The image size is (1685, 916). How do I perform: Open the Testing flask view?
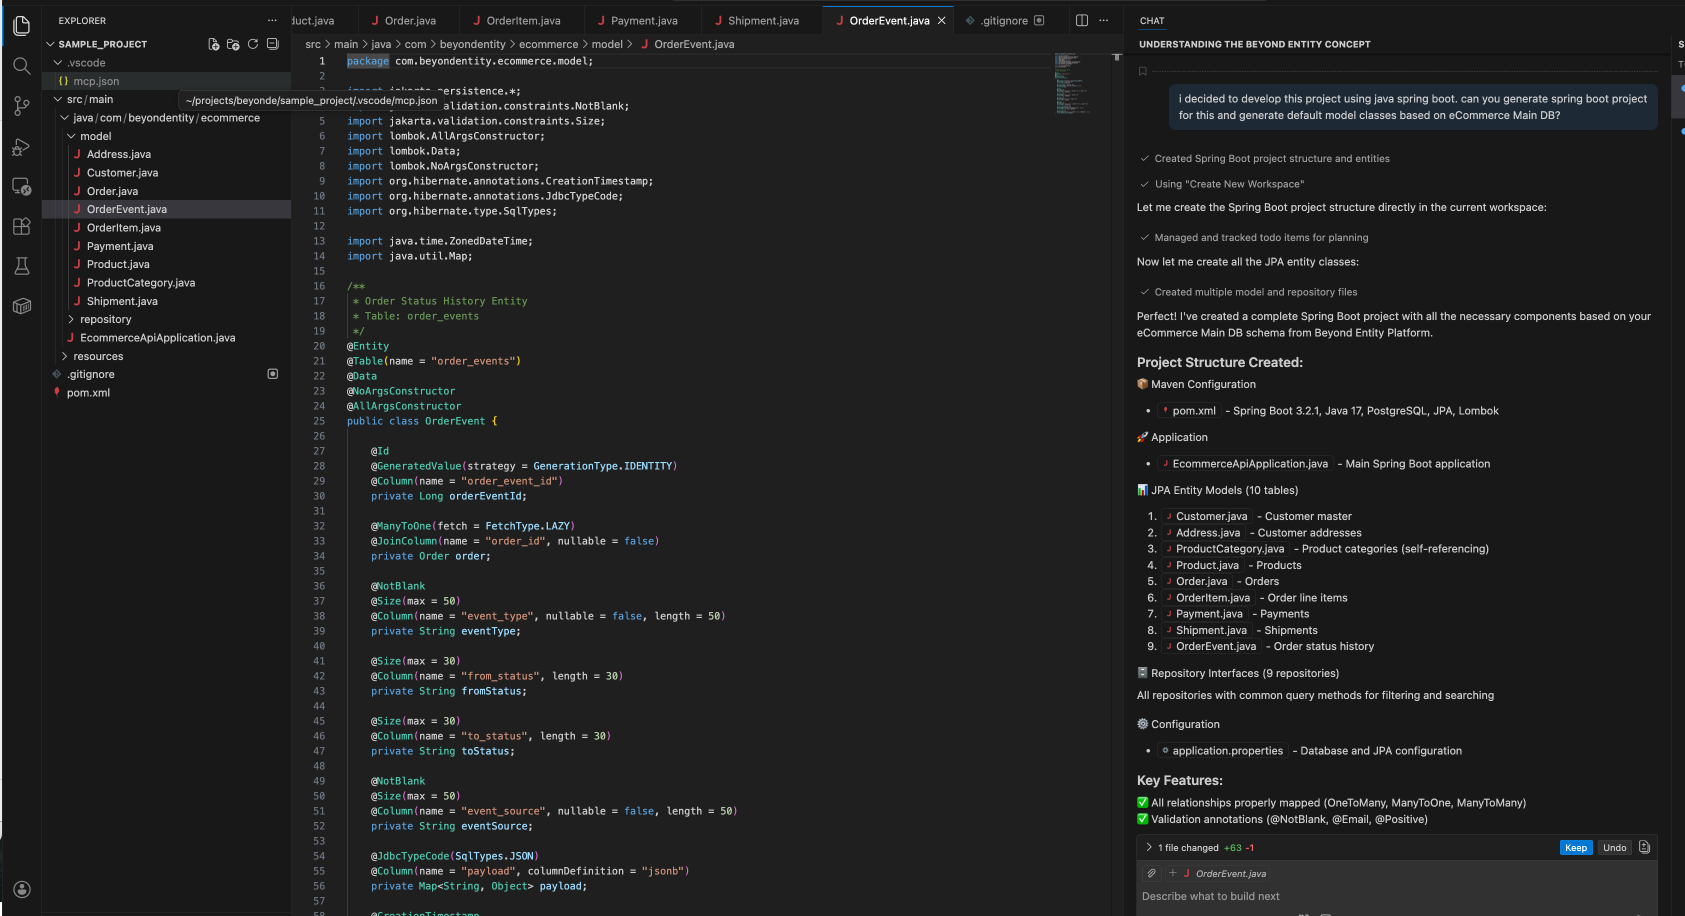click(21, 266)
